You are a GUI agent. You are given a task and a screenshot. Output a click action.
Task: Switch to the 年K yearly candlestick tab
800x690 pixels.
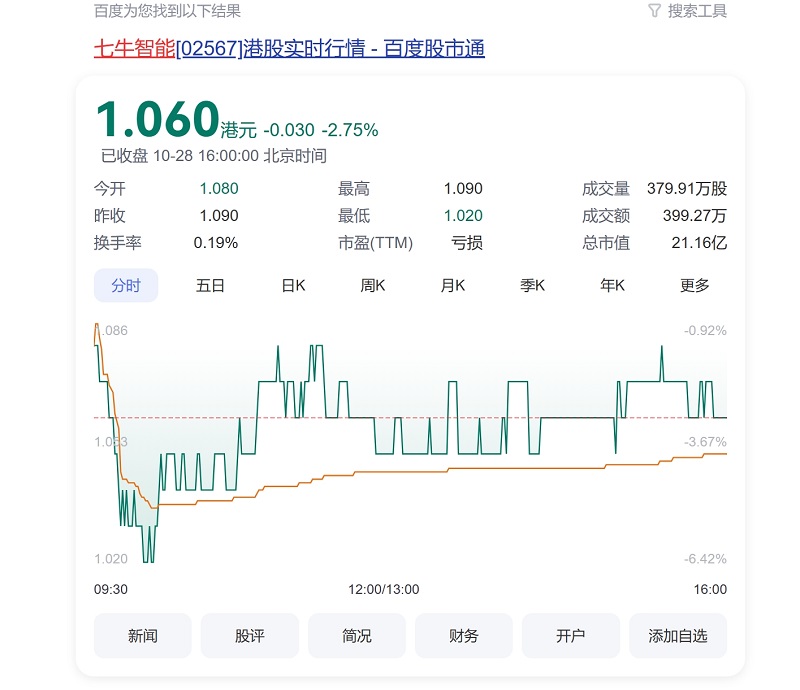pos(613,285)
